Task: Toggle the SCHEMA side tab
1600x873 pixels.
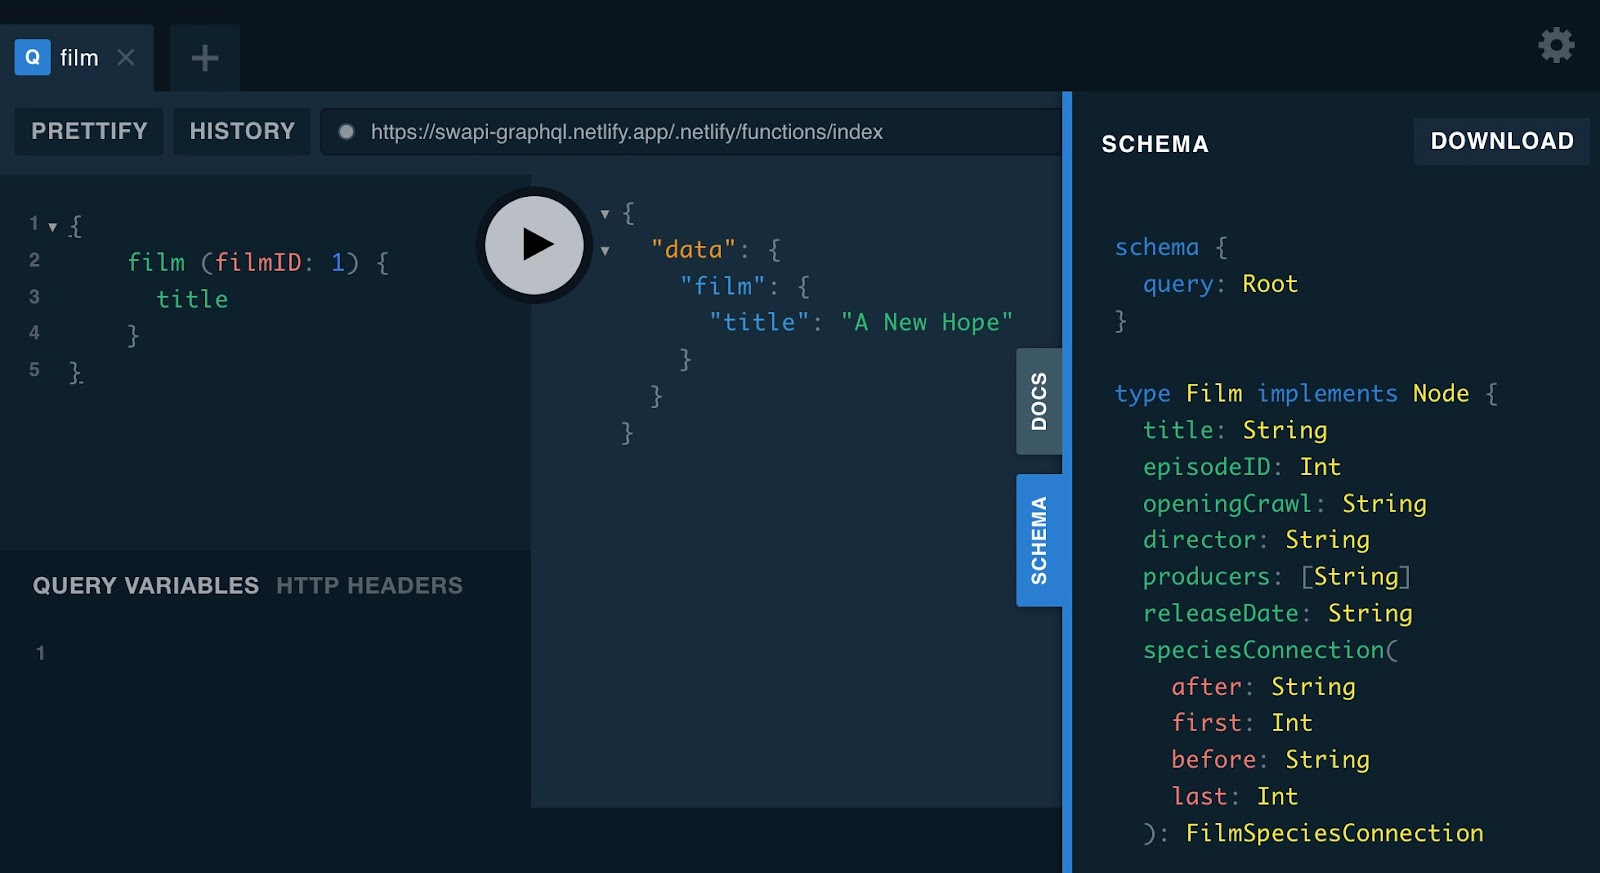Action: [1039, 540]
